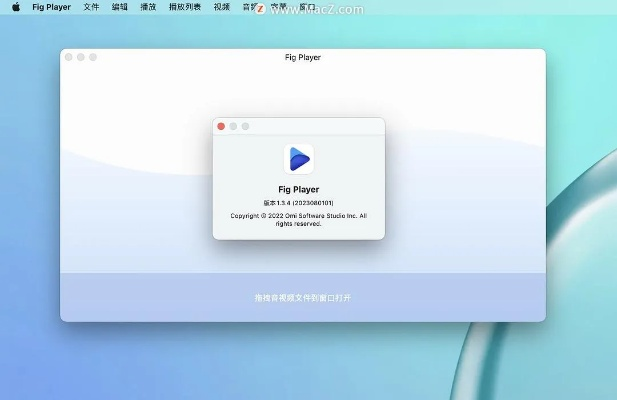
Task: Open the 编辑 menu
Action: coord(119,7)
